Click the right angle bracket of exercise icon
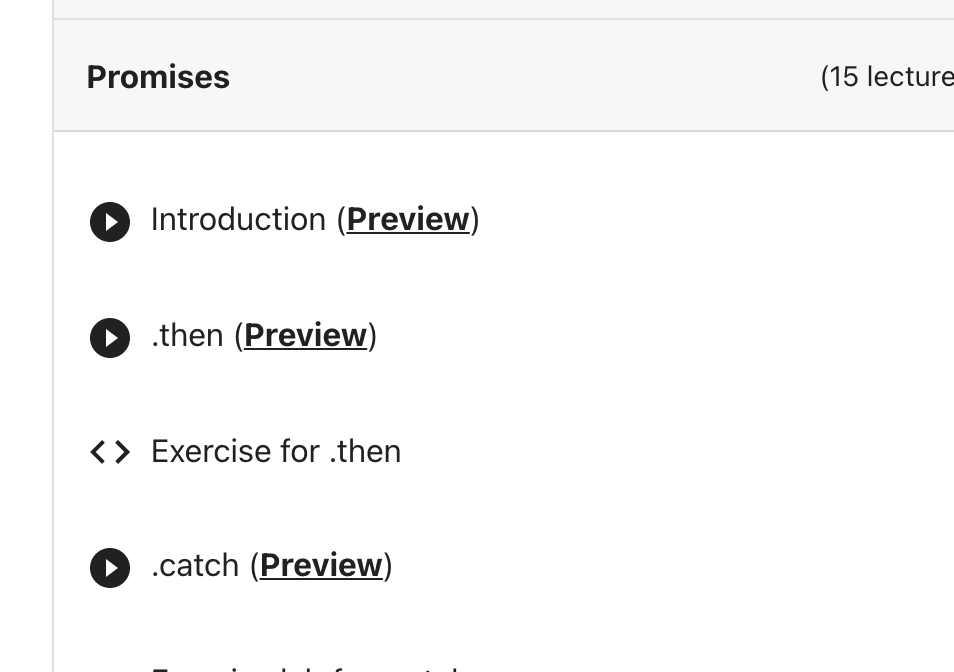Screen dimensions: 954x672 coord(122,452)
